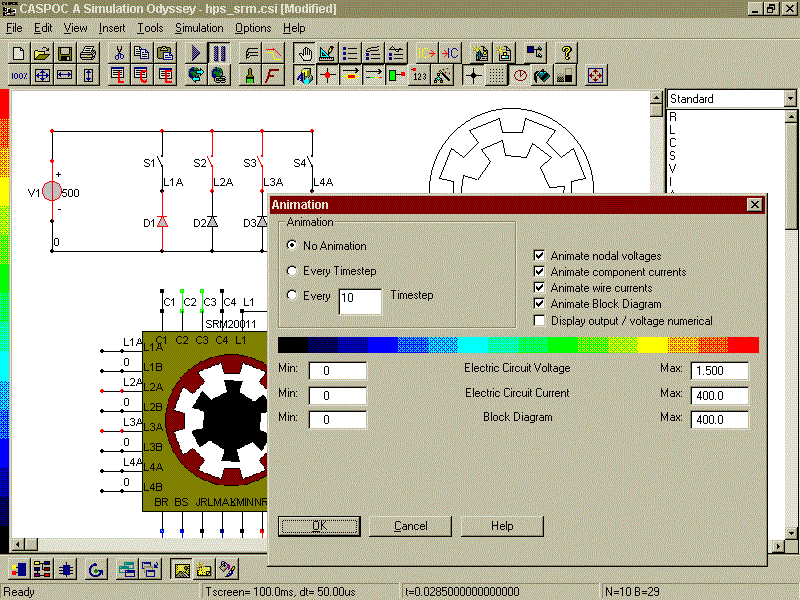This screenshot has width=800, height=600.
Task: Click the 123 numbering icon
Action: (x=419, y=76)
